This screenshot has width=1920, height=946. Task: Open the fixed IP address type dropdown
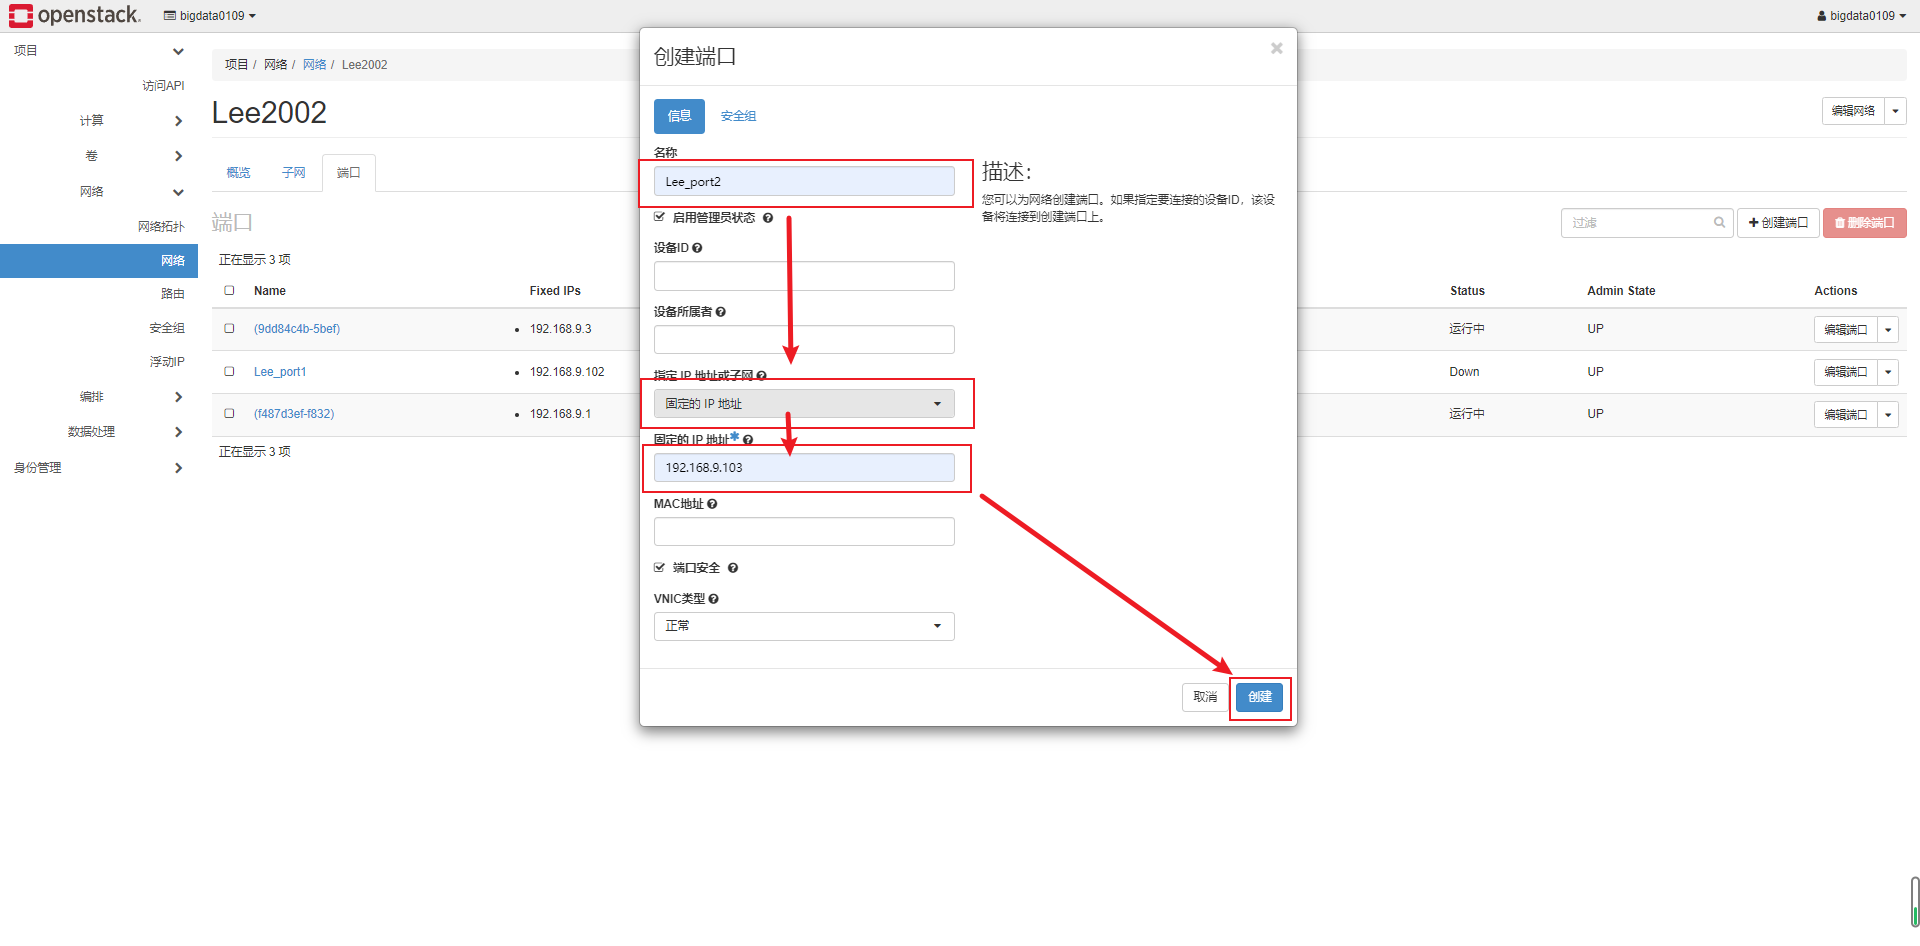pyautogui.click(x=804, y=404)
